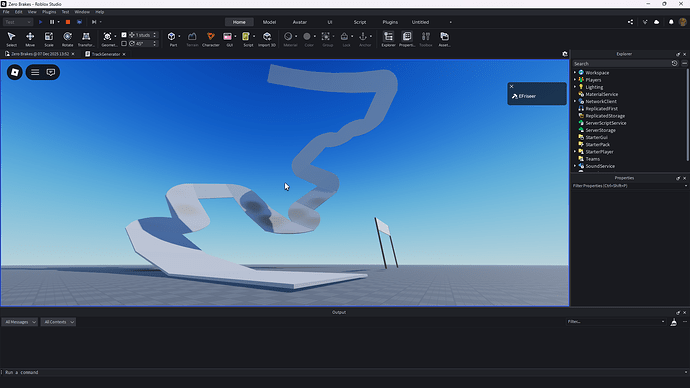Switch to the Script ribbon tab
Viewport: 690px width, 388px height.
pos(360,22)
